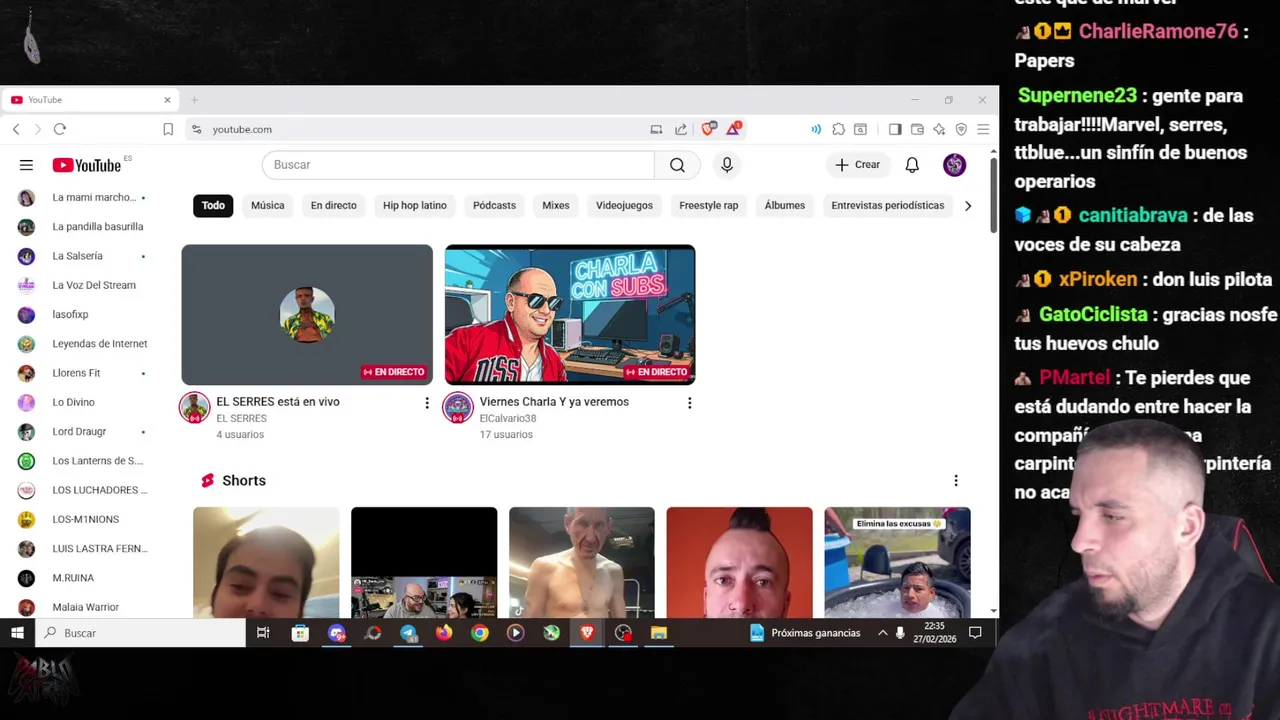This screenshot has width=1280, height=720.
Task: Open Shorts section three-dot menu
Action: point(956,481)
